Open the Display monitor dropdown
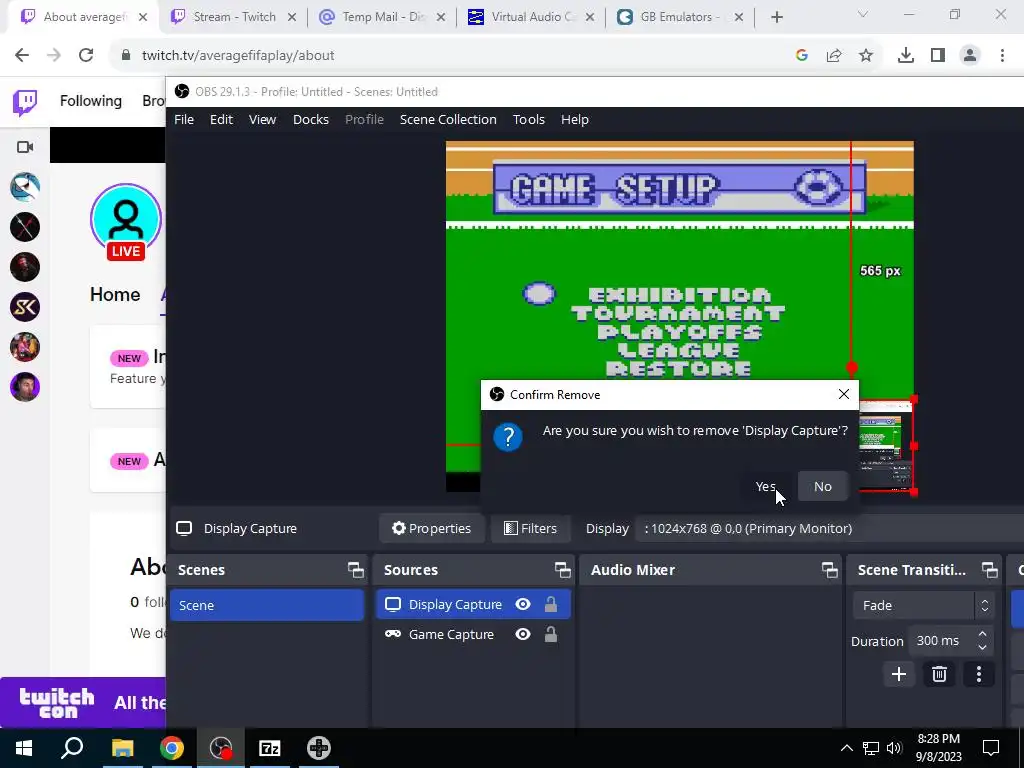The width and height of the screenshot is (1024, 768). click(829, 528)
